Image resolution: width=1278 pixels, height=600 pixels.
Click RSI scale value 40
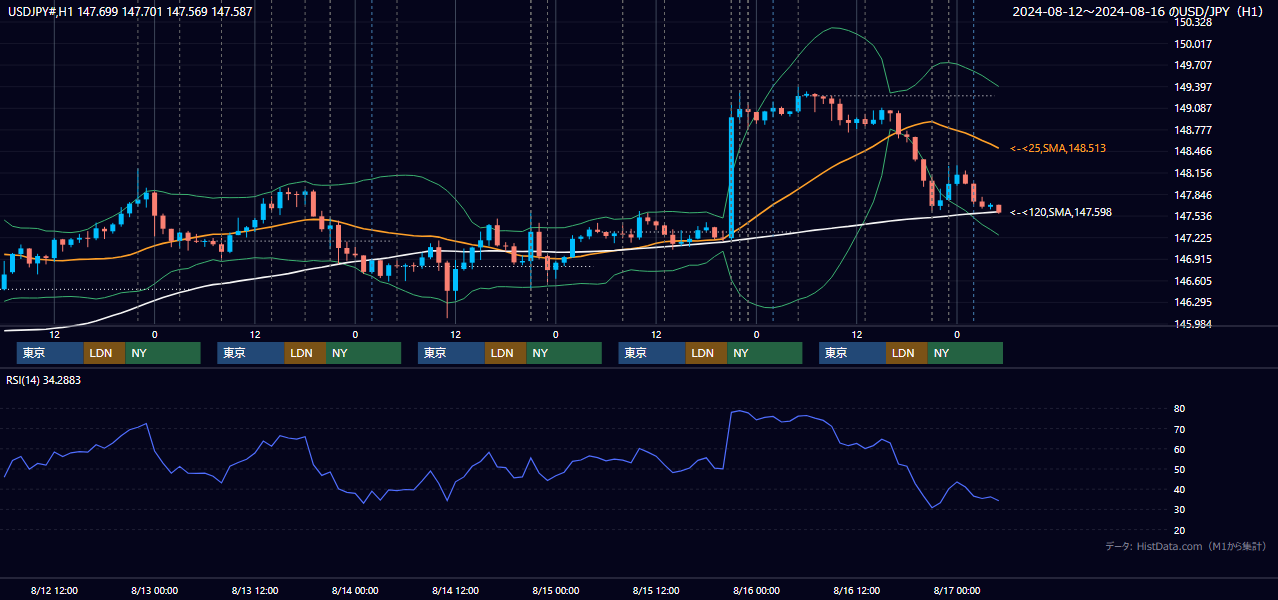click(1180, 489)
